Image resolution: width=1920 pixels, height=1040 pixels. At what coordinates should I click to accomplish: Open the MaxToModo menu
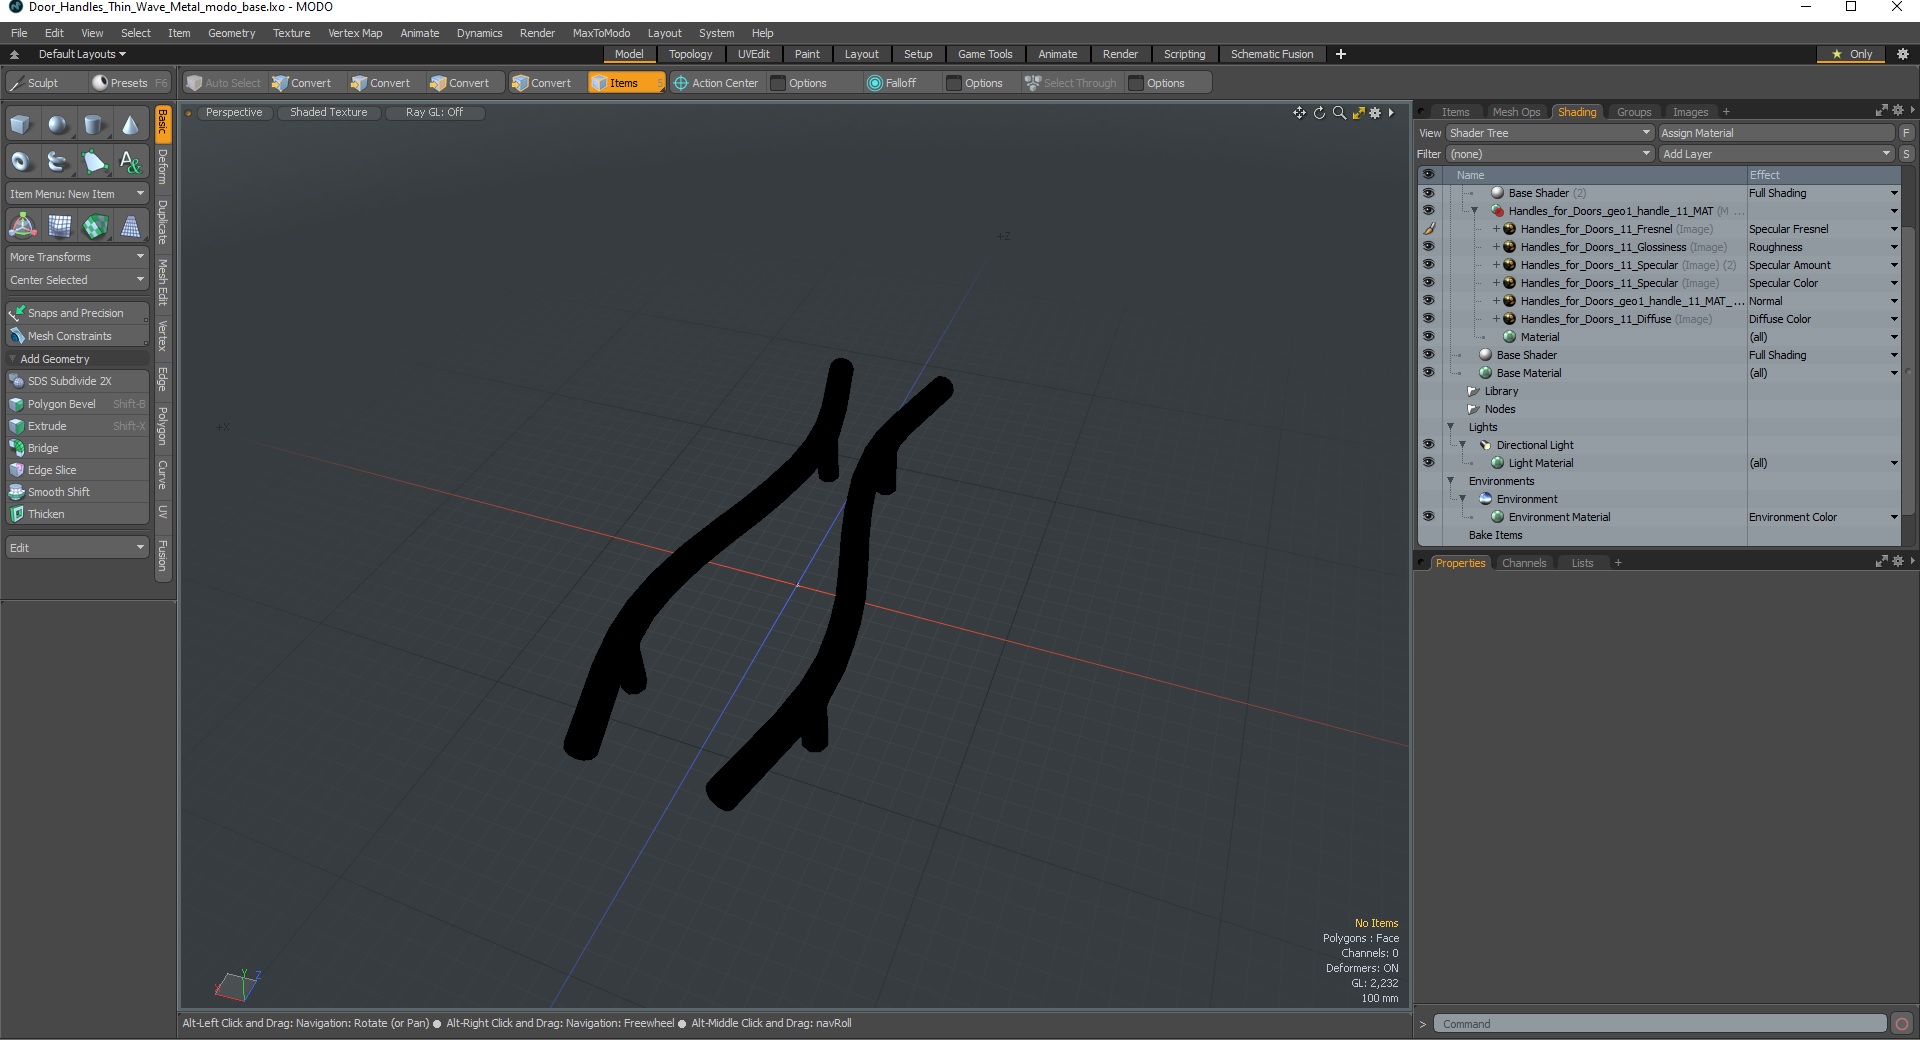tap(601, 33)
